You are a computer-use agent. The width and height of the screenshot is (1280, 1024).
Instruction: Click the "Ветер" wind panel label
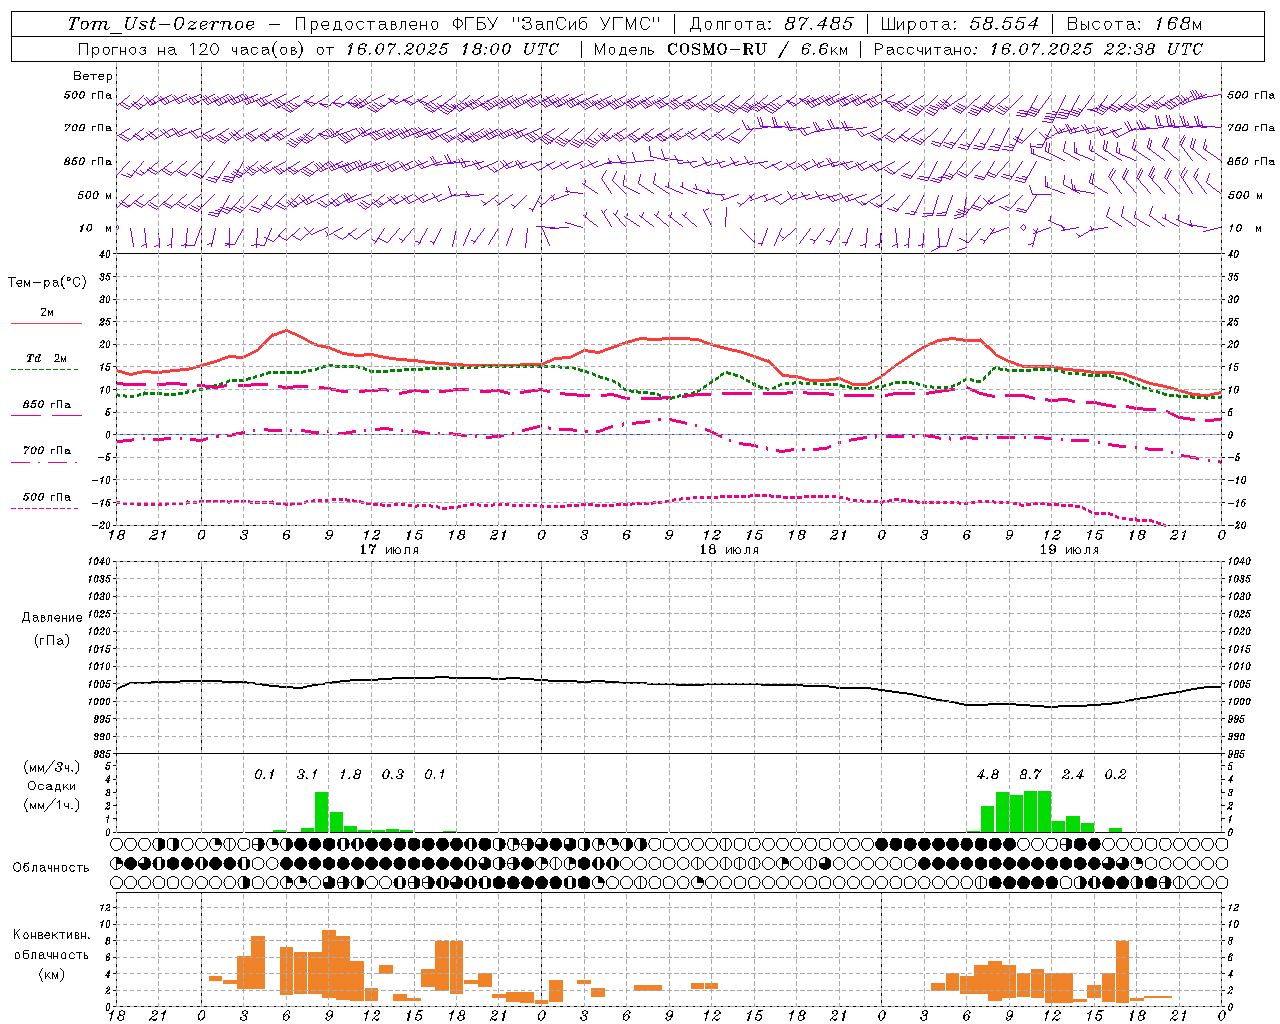click(x=93, y=76)
